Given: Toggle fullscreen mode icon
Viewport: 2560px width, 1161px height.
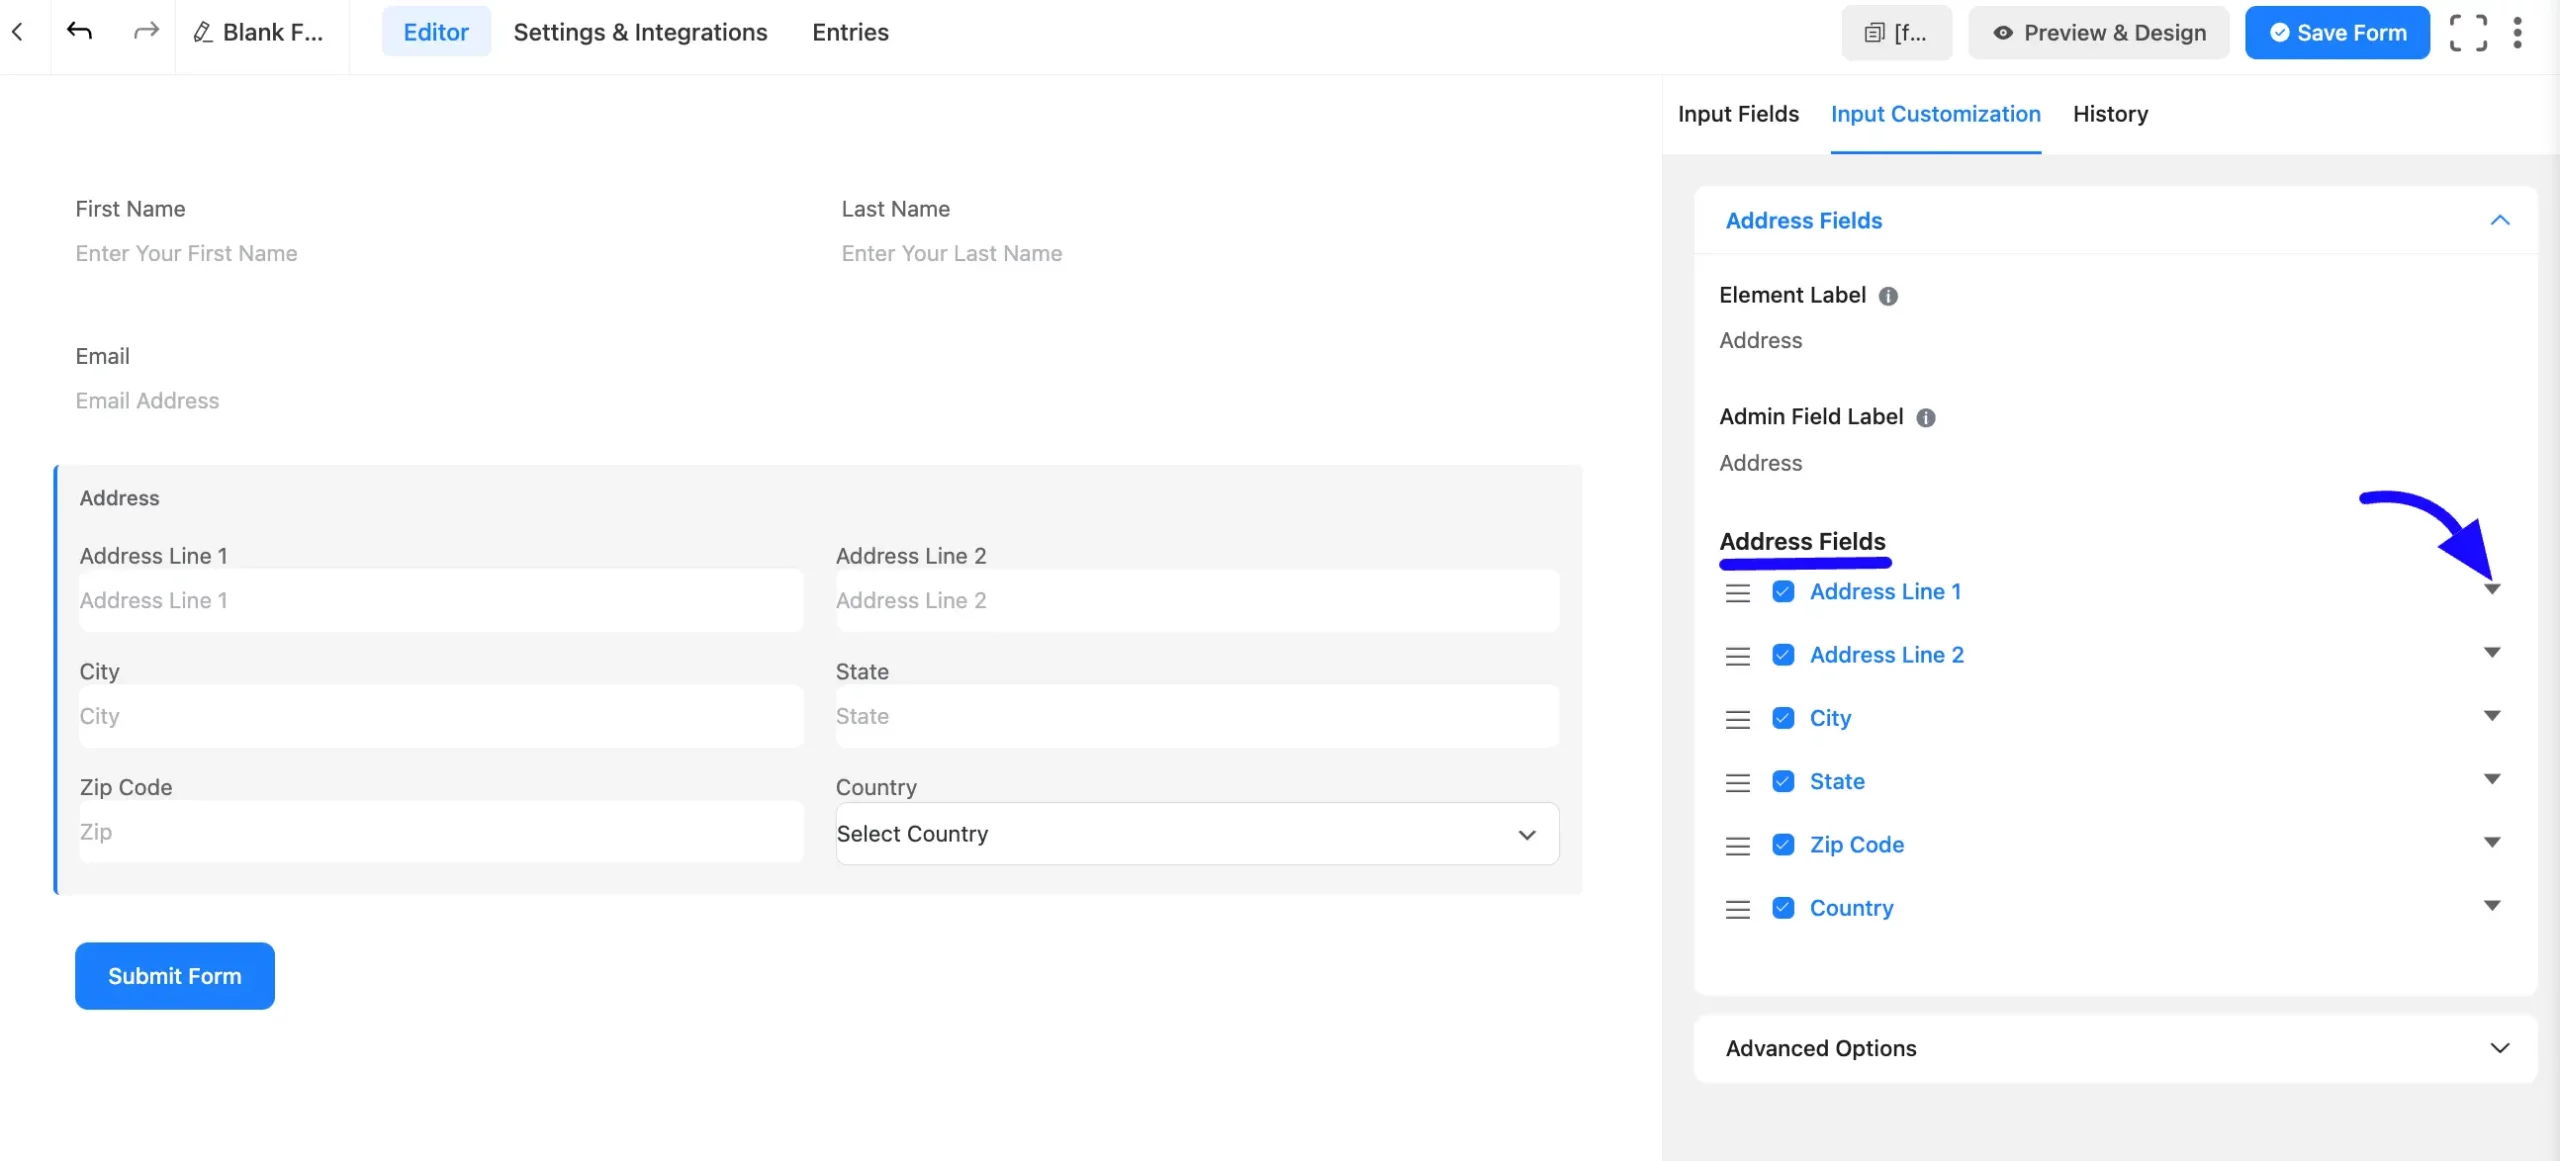Looking at the screenshot, I should coord(2468,33).
